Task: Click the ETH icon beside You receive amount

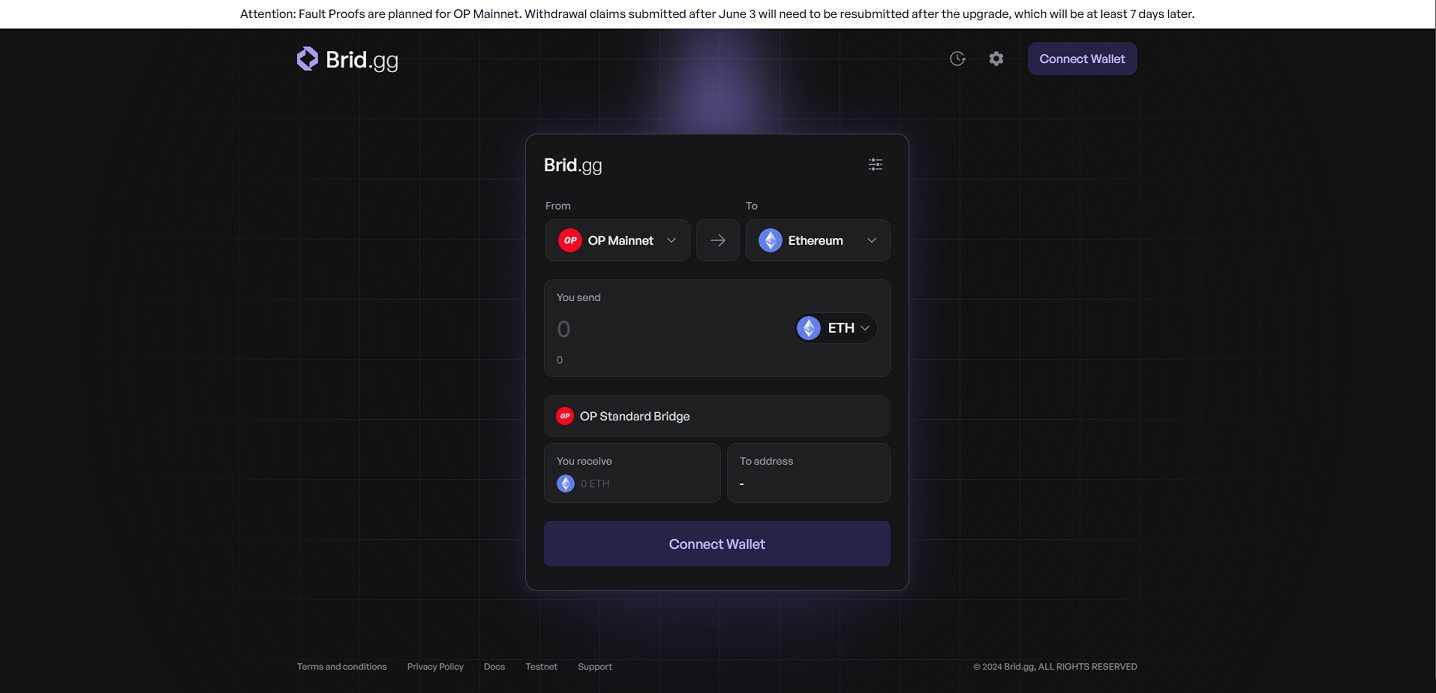Action: tap(566, 484)
